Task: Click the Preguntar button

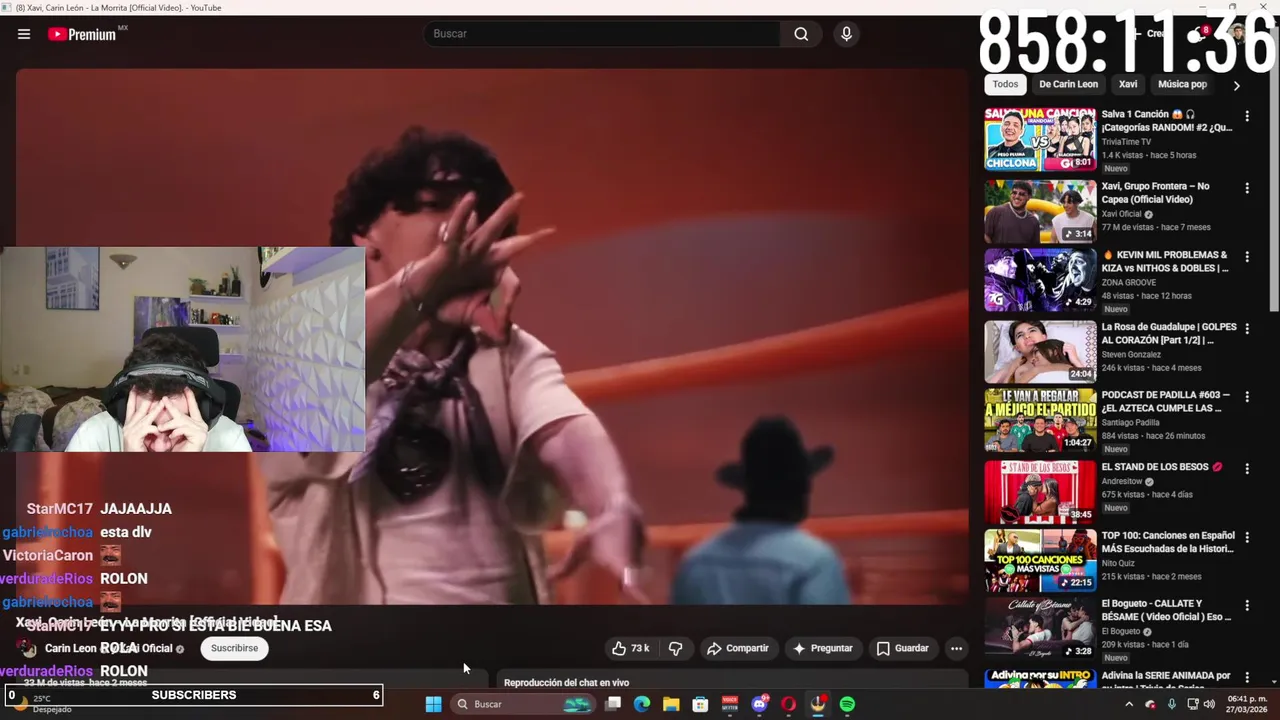Action: pyautogui.click(x=822, y=648)
